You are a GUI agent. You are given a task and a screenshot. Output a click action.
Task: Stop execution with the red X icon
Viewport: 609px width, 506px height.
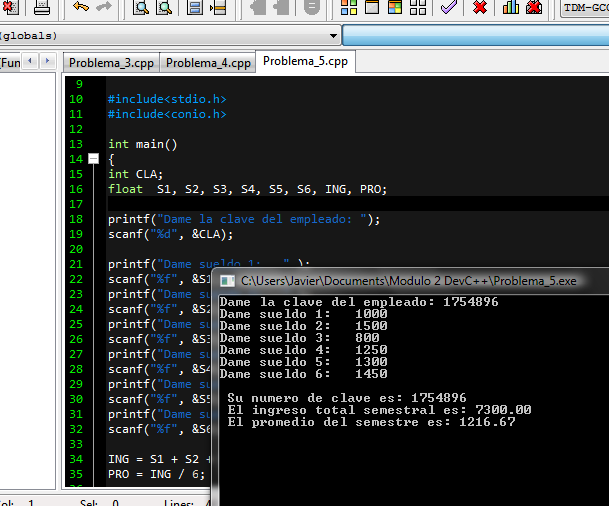tap(480, 7)
